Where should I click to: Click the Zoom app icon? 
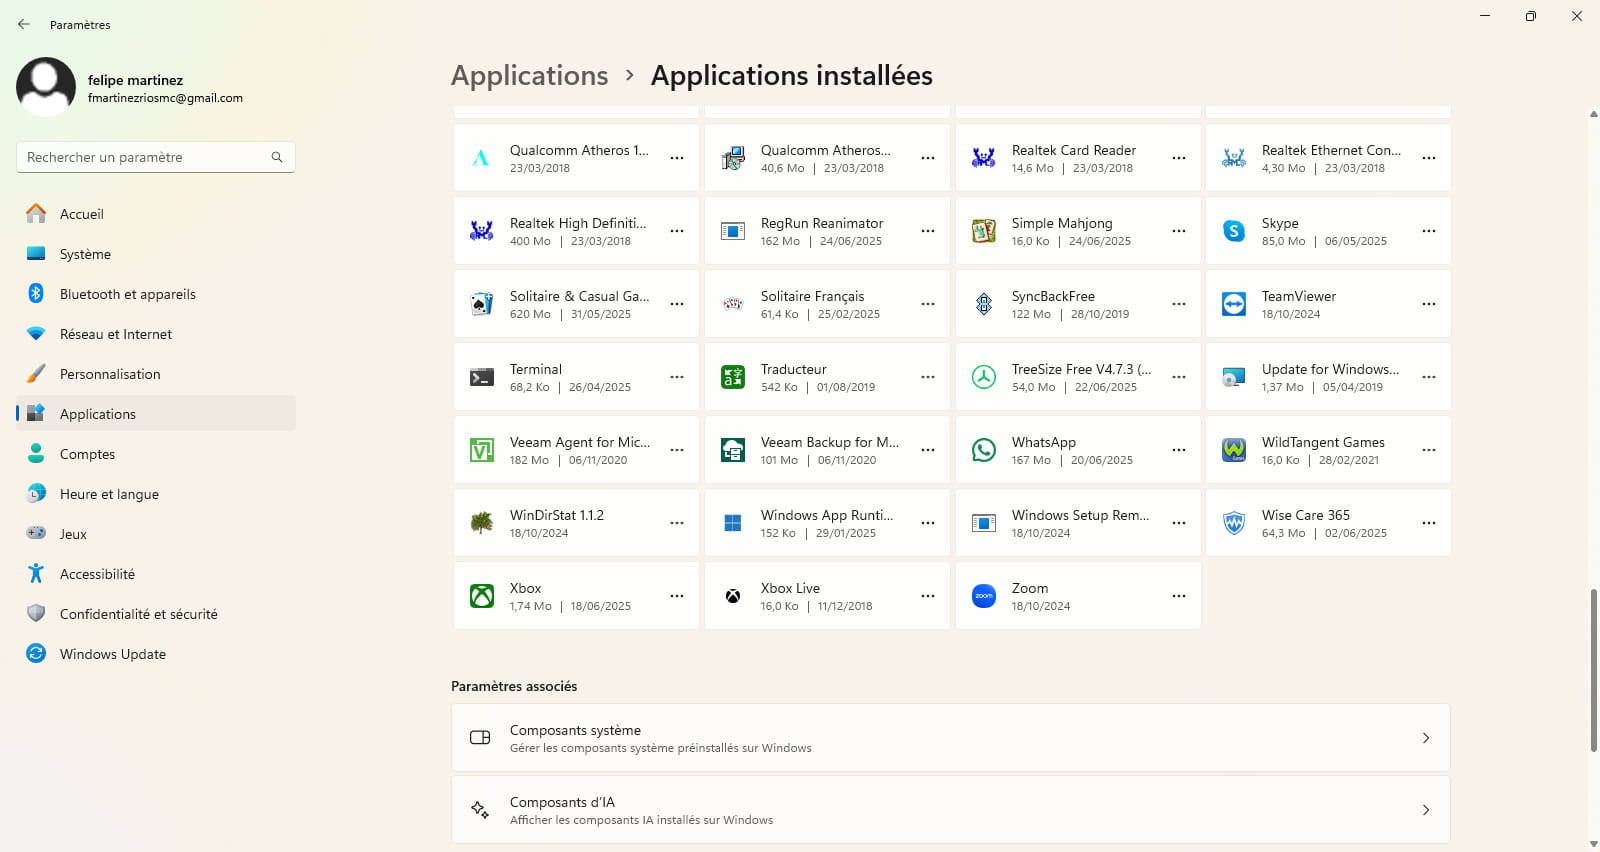(x=984, y=596)
